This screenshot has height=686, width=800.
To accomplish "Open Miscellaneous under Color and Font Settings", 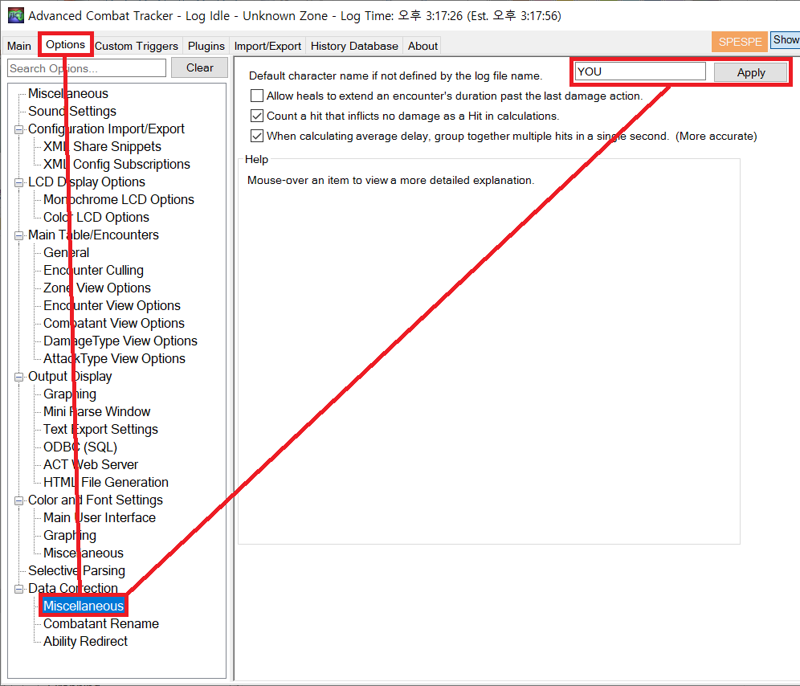I will point(83,553).
